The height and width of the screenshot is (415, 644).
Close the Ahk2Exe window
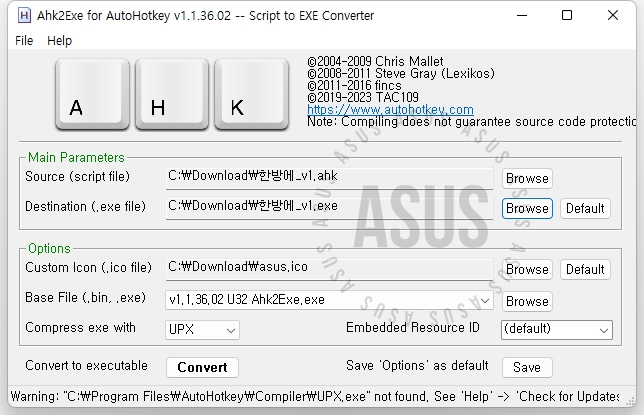[613, 16]
